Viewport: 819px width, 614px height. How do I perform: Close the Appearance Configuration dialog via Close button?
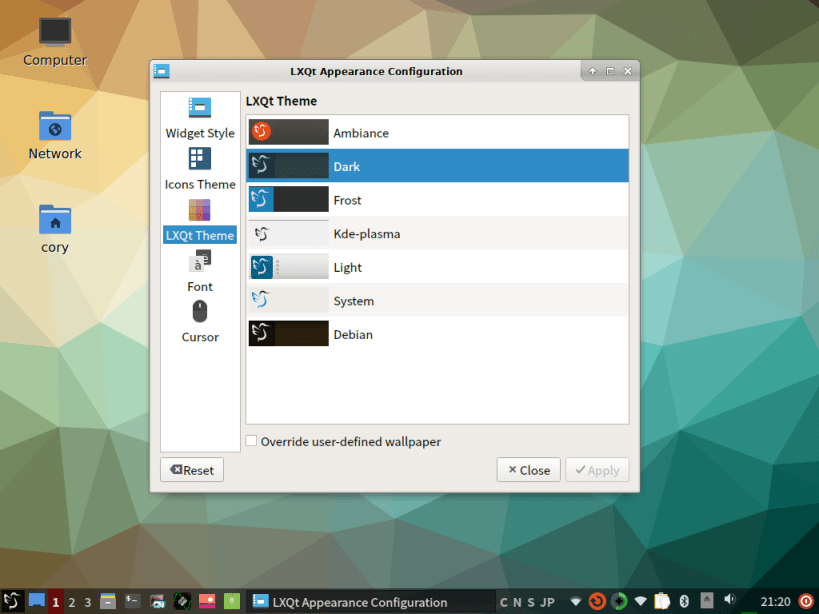[x=529, y=470]
